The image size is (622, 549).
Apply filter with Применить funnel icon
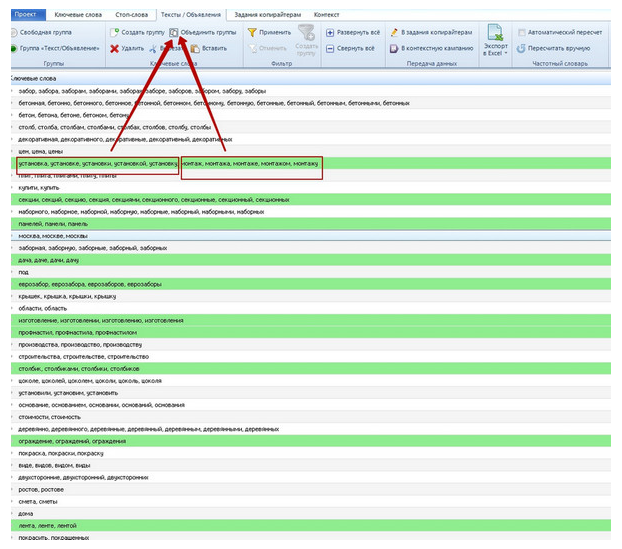click(x=252, y=33)
